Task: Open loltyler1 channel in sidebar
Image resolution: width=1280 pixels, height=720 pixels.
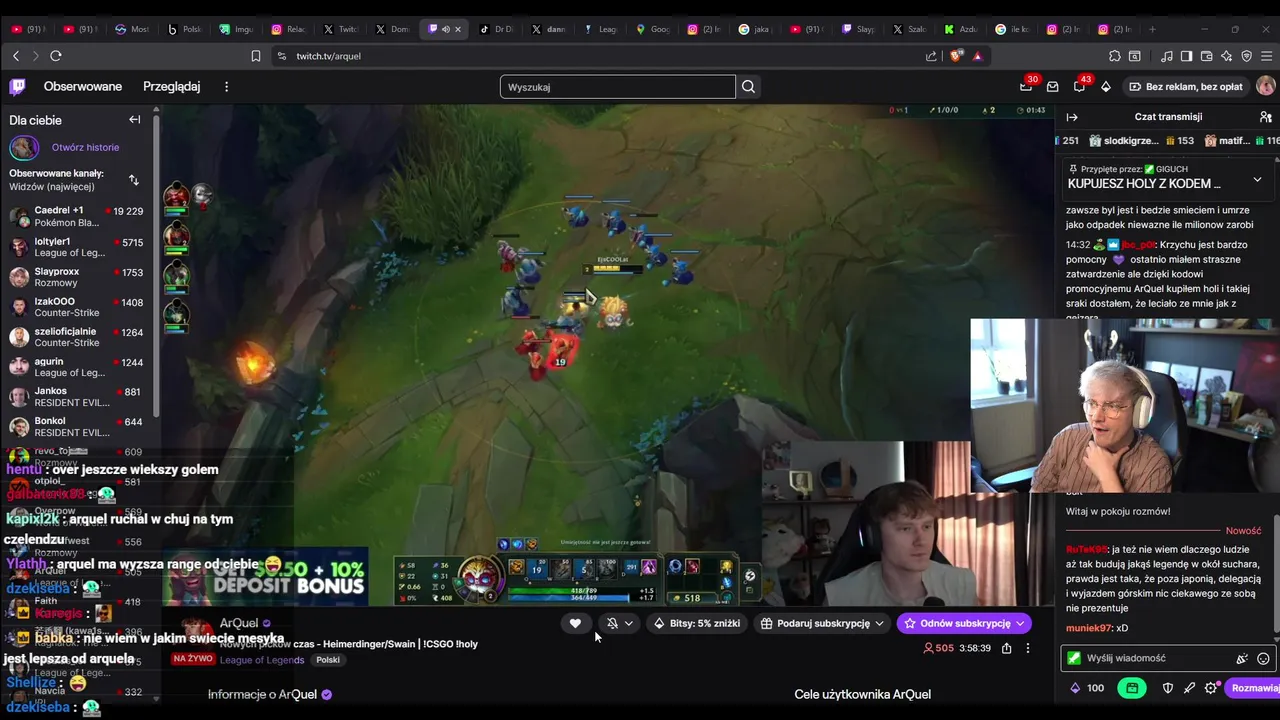Action: tap(77, 247)
